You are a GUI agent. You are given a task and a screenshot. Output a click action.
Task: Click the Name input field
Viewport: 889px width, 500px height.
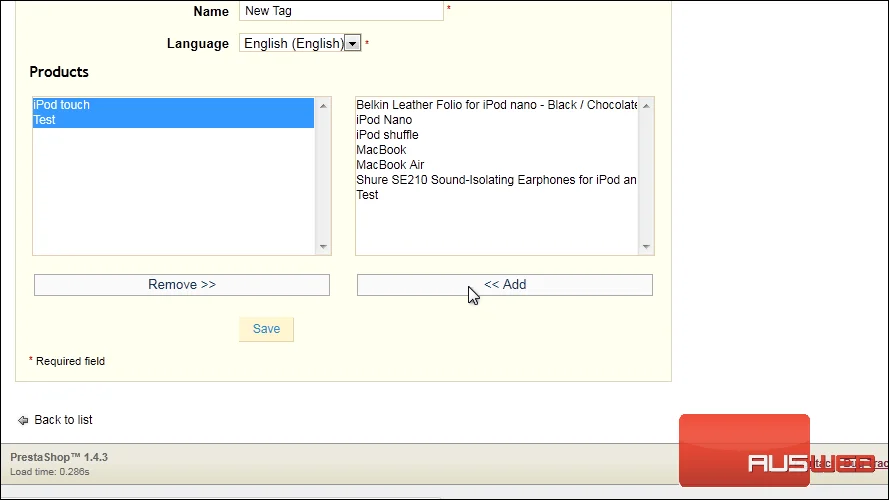click(x=341, y=11)
